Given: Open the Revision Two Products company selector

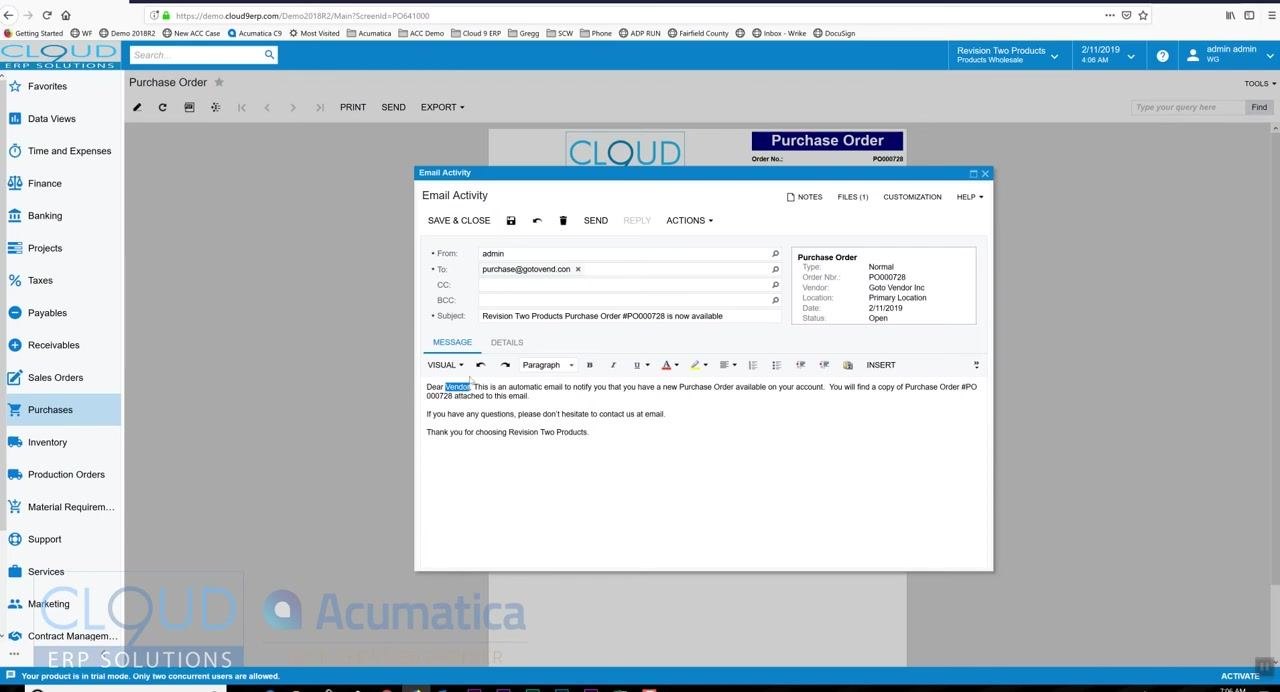Looking at the screenshot, I should (1008, 55).
